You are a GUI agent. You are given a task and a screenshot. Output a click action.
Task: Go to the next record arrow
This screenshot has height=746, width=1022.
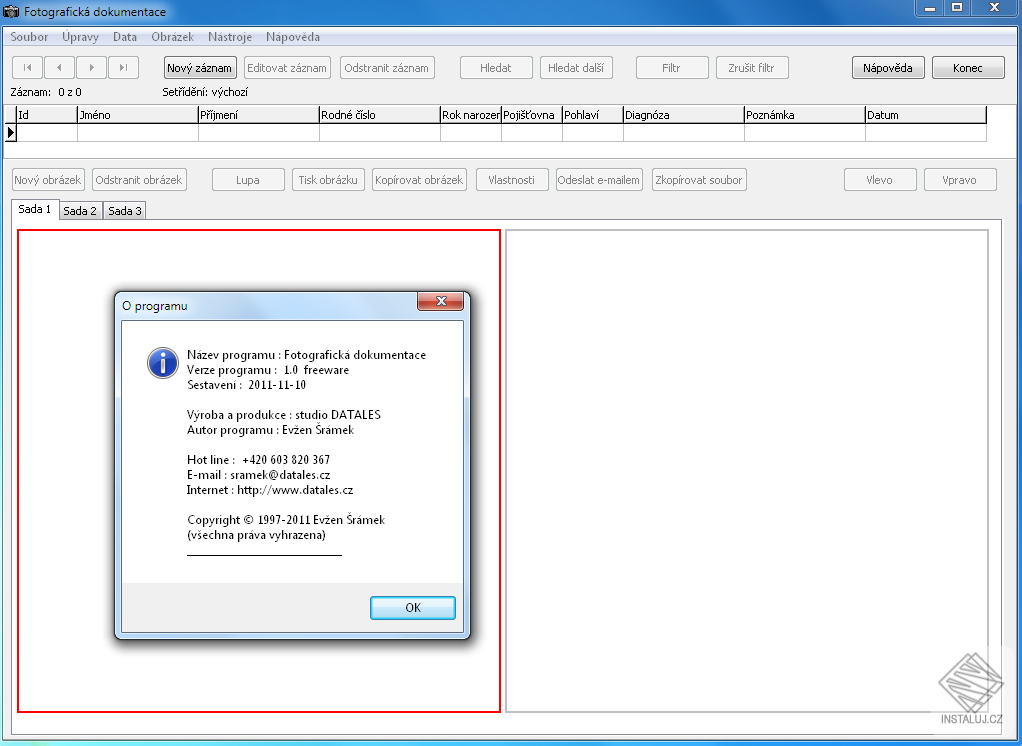coord(91,68)
